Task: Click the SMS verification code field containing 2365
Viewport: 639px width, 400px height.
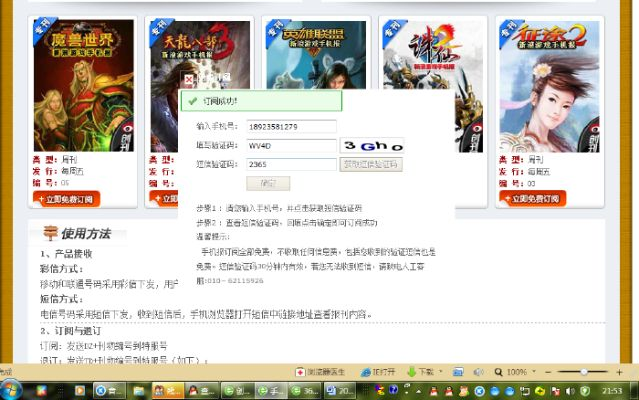Action: (x=291, y=164)
